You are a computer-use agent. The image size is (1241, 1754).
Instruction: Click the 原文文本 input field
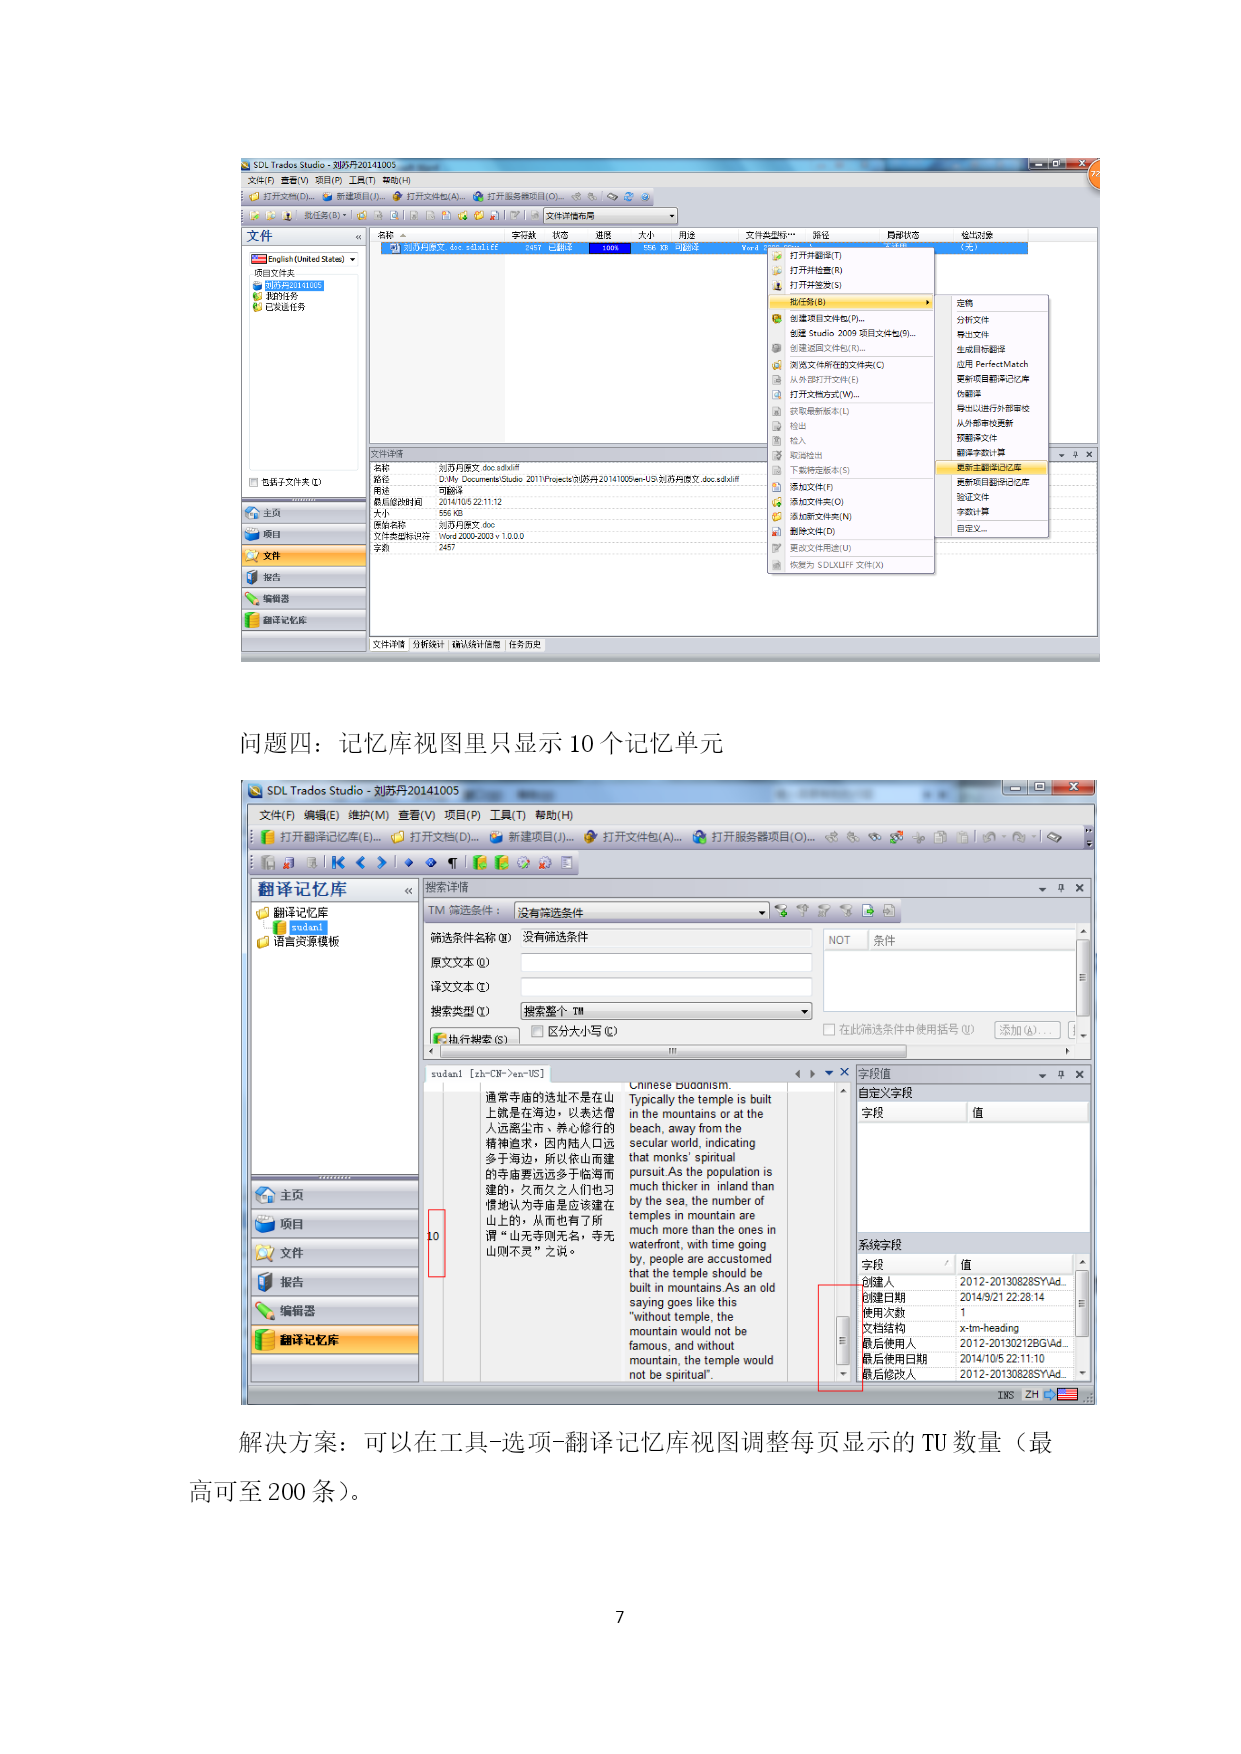(666, 962)
